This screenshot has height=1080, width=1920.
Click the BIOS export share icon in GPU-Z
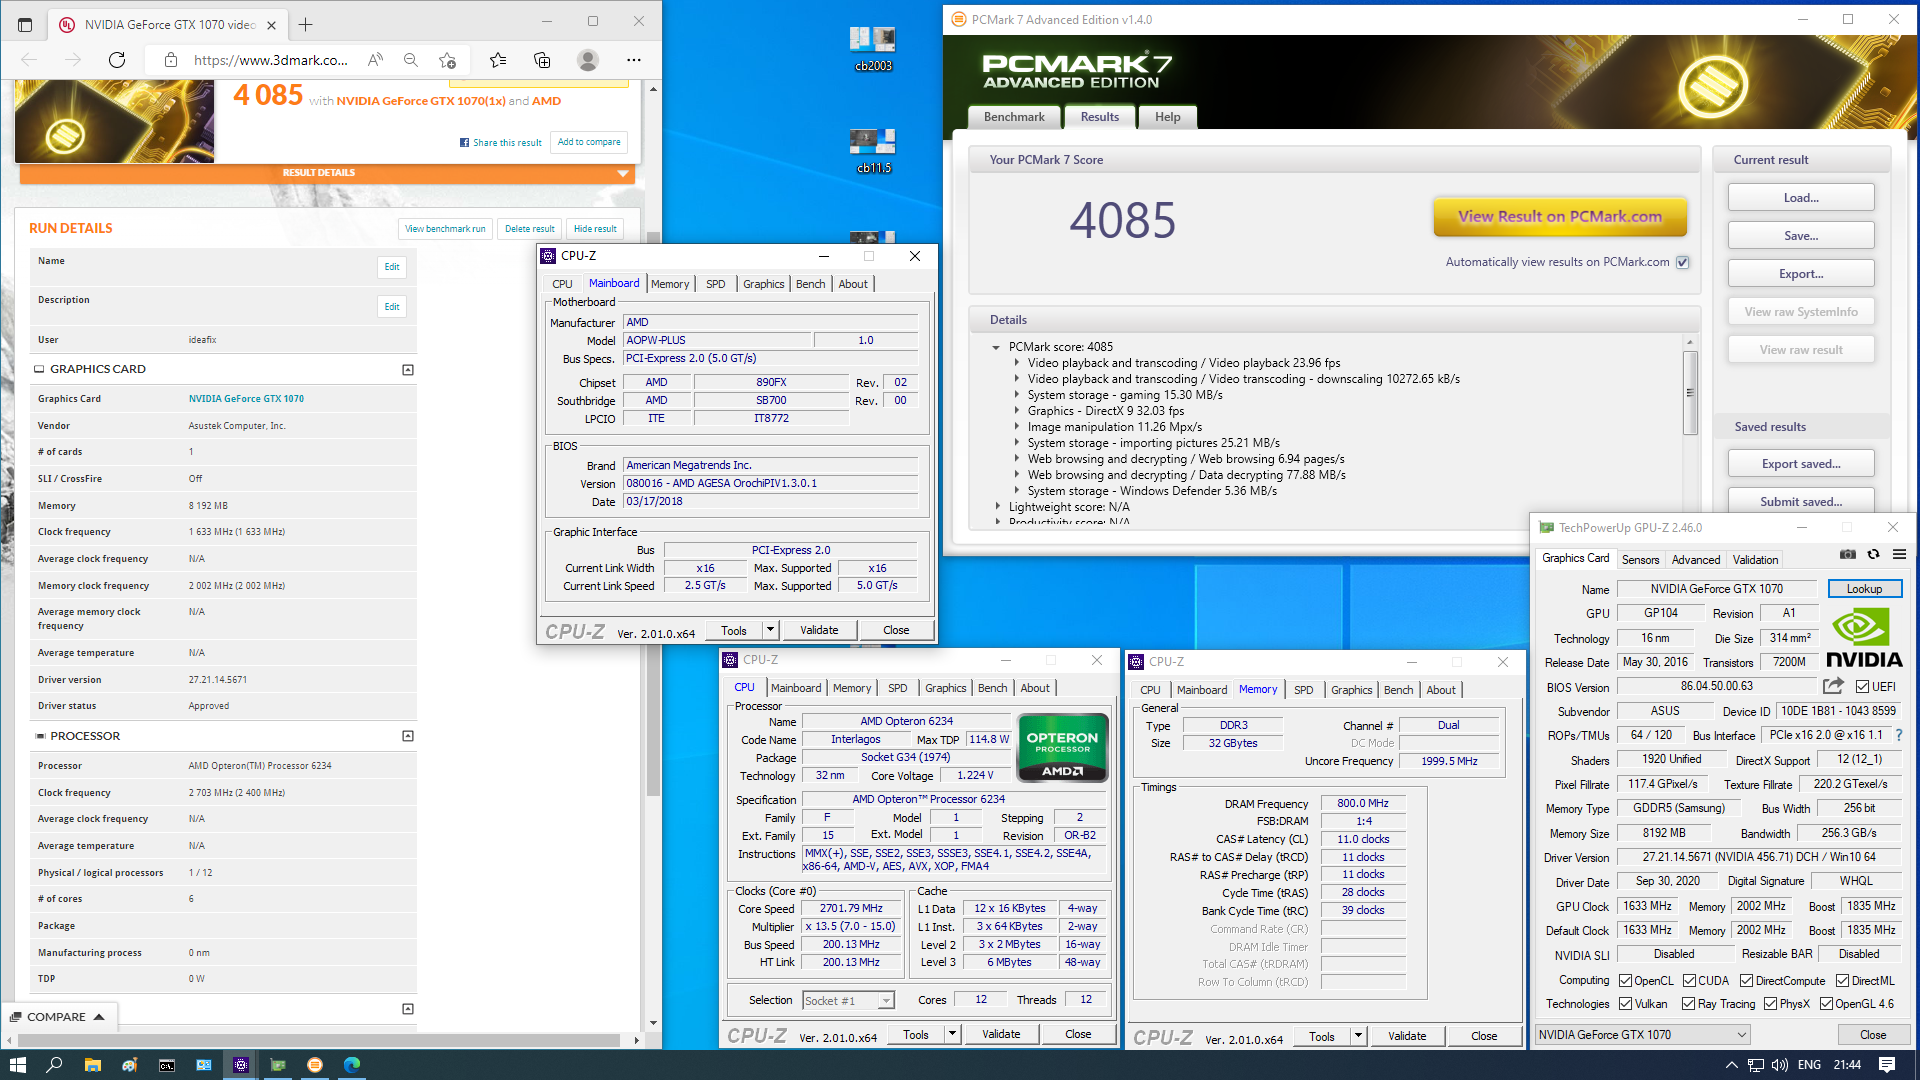click(1833, 686)
